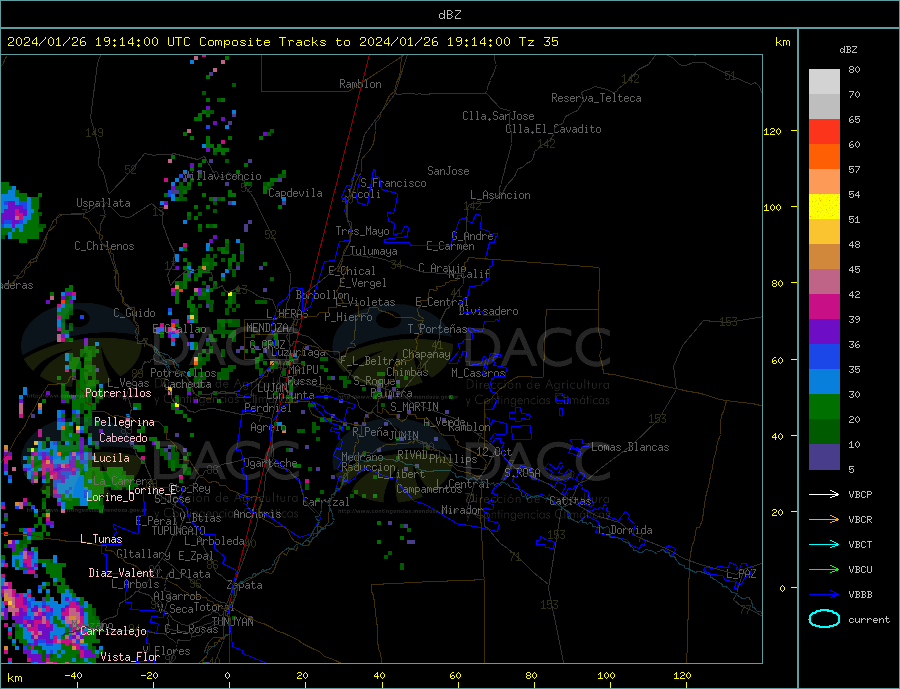The height and width of the screenshot is (689, 900).
Task: Click the 'S_MARTIN' map label
Action: 414,407
